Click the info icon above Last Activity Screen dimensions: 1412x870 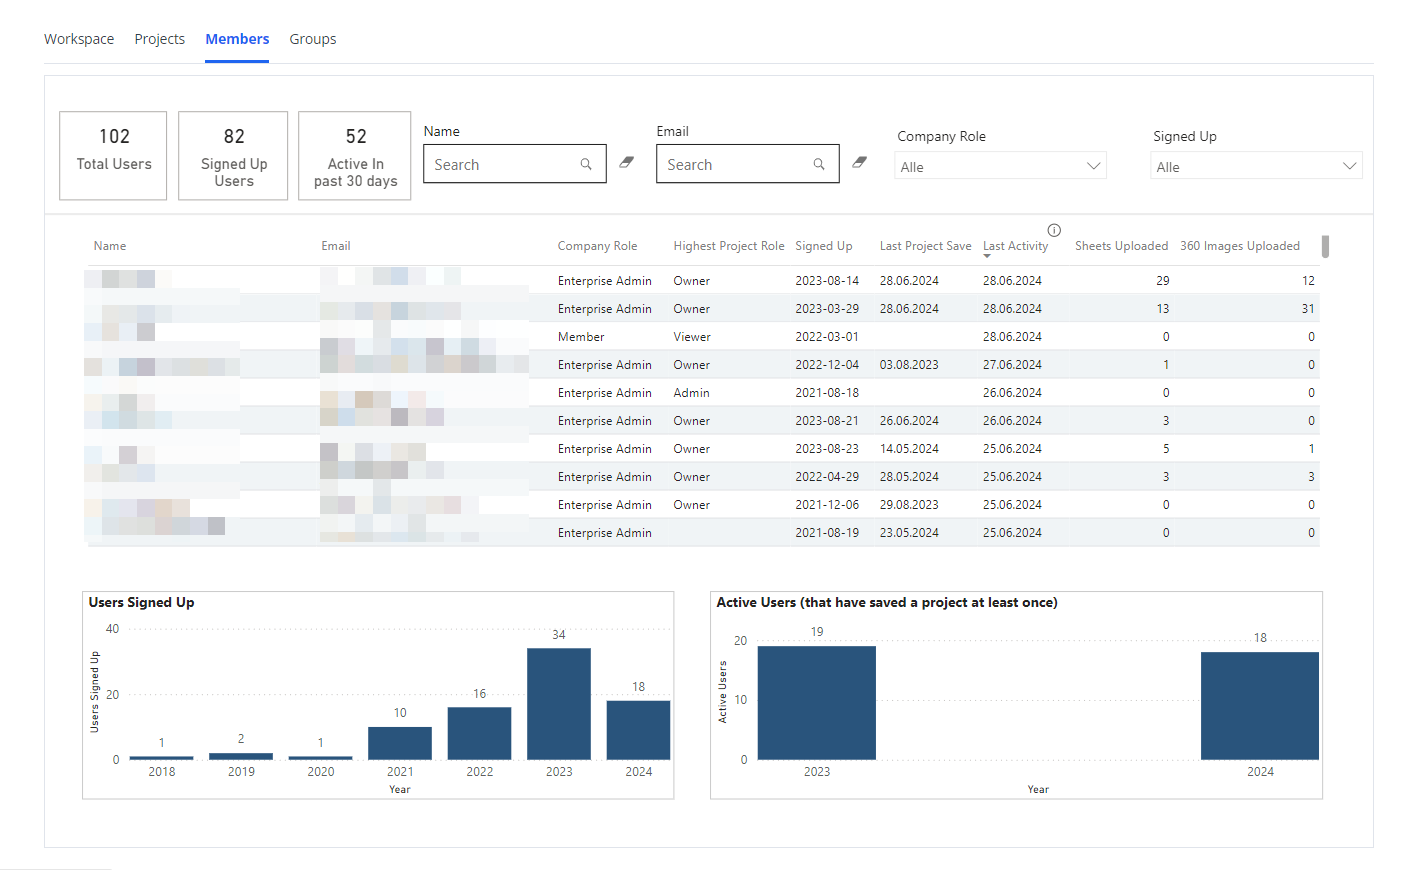click(x=1054, y=230)
